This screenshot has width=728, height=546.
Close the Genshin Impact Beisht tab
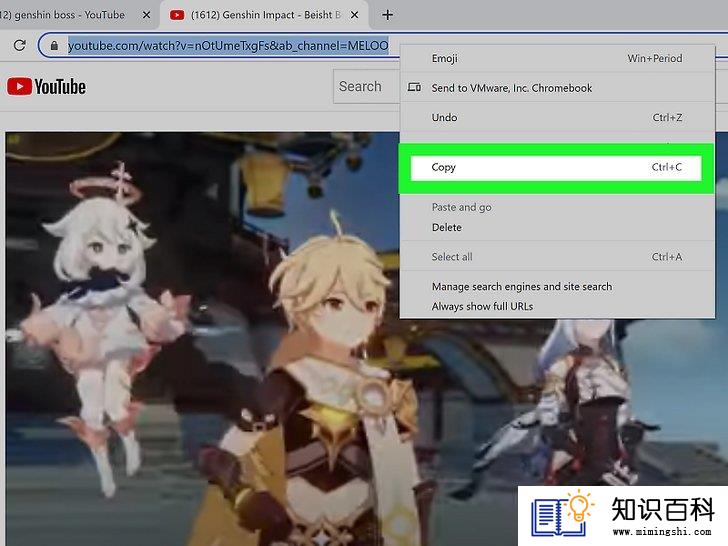[354, 15]
